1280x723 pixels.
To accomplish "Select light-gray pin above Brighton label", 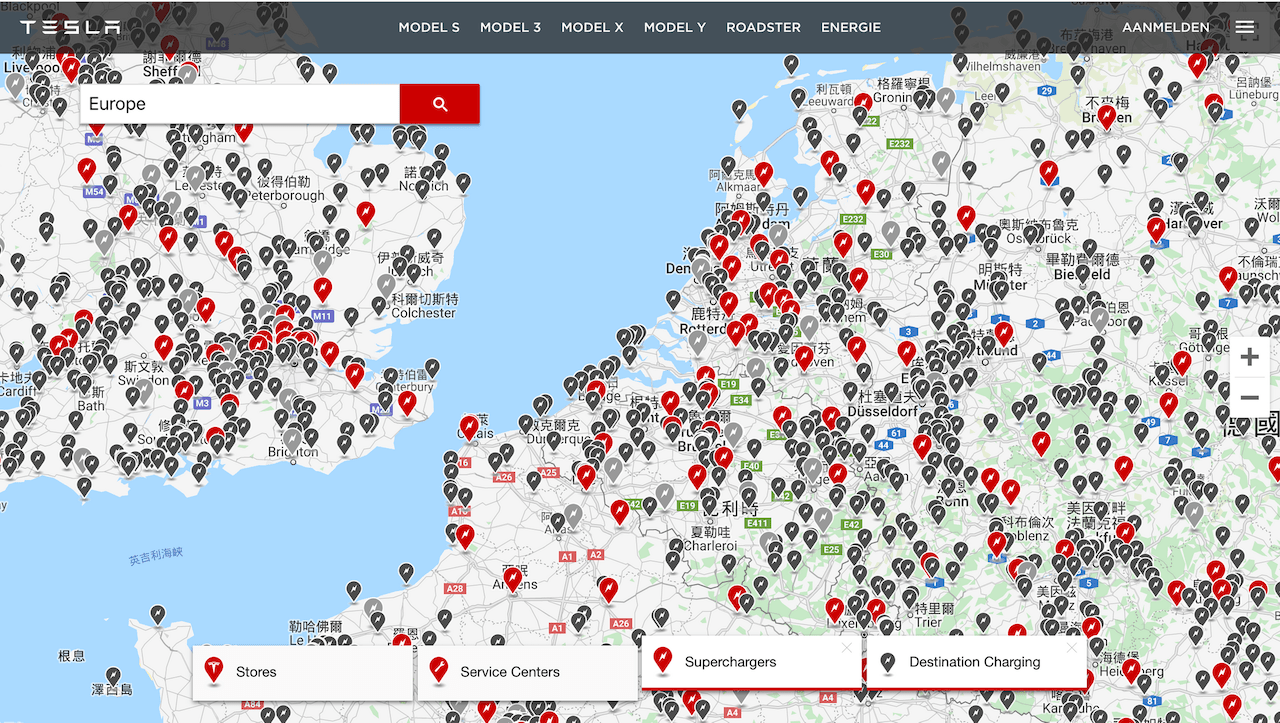I will [x=292, y=439].
